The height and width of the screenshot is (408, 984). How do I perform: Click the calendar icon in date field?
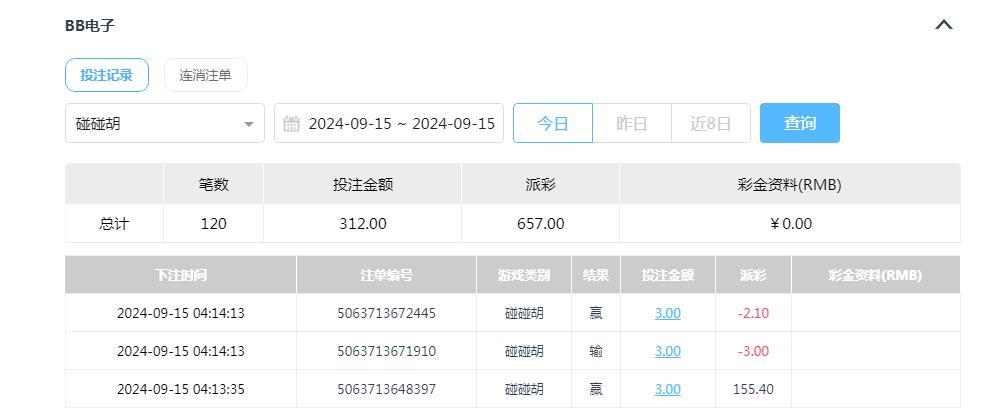pyautogui.click(x=292, y=124)
